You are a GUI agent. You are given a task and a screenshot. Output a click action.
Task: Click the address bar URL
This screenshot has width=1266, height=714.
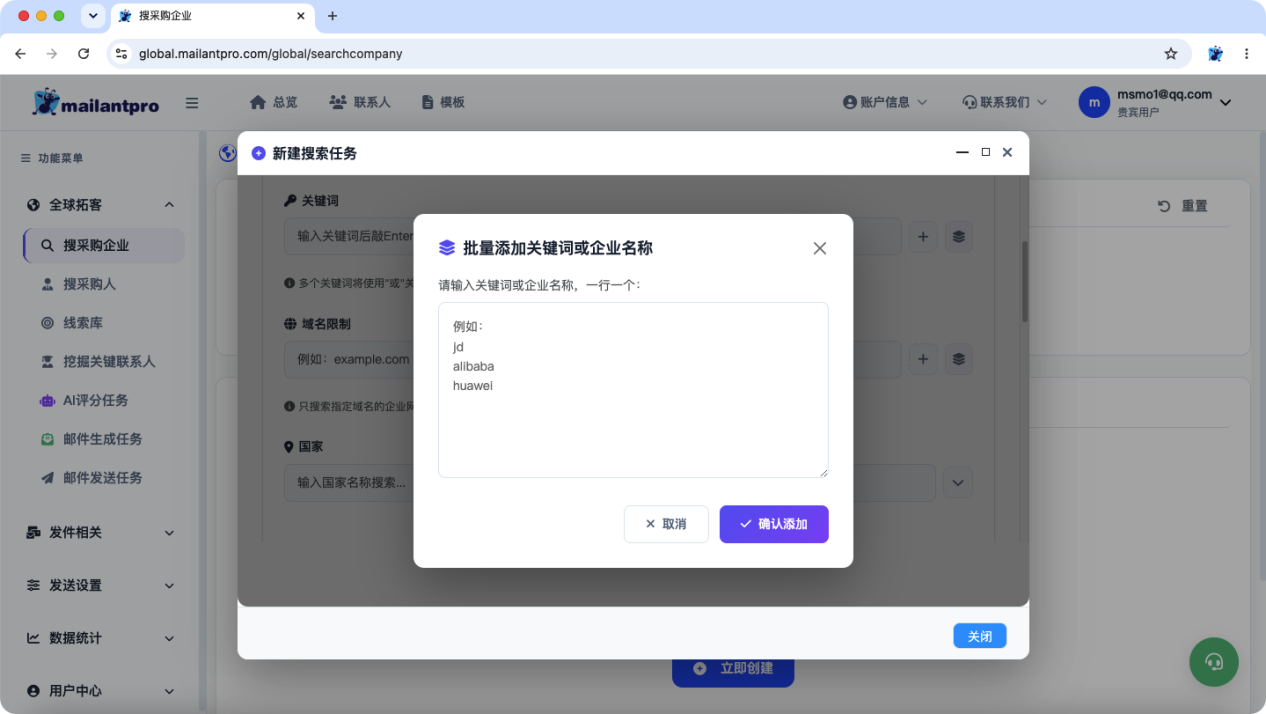pyautogui.click(x=271, y=54)
